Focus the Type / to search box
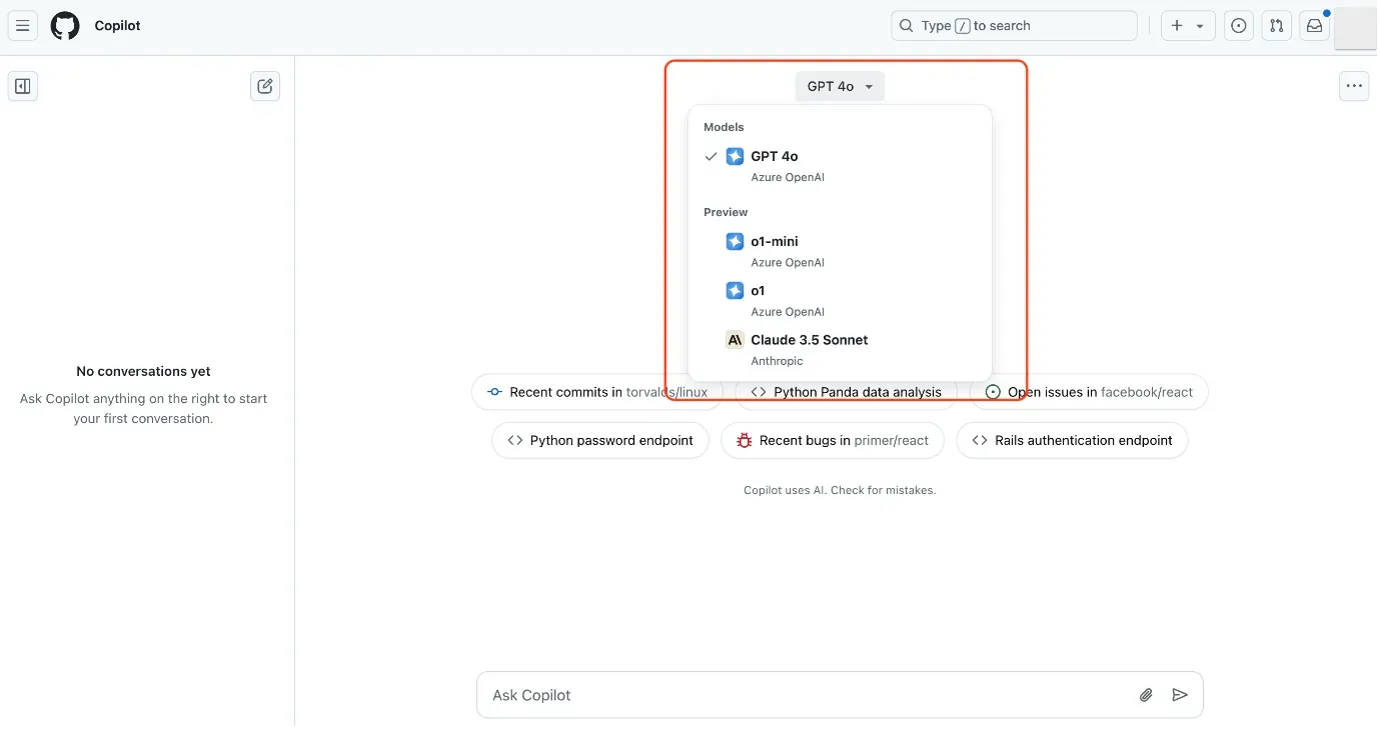Screen dimensions: 1381x730 [1013, 26]
